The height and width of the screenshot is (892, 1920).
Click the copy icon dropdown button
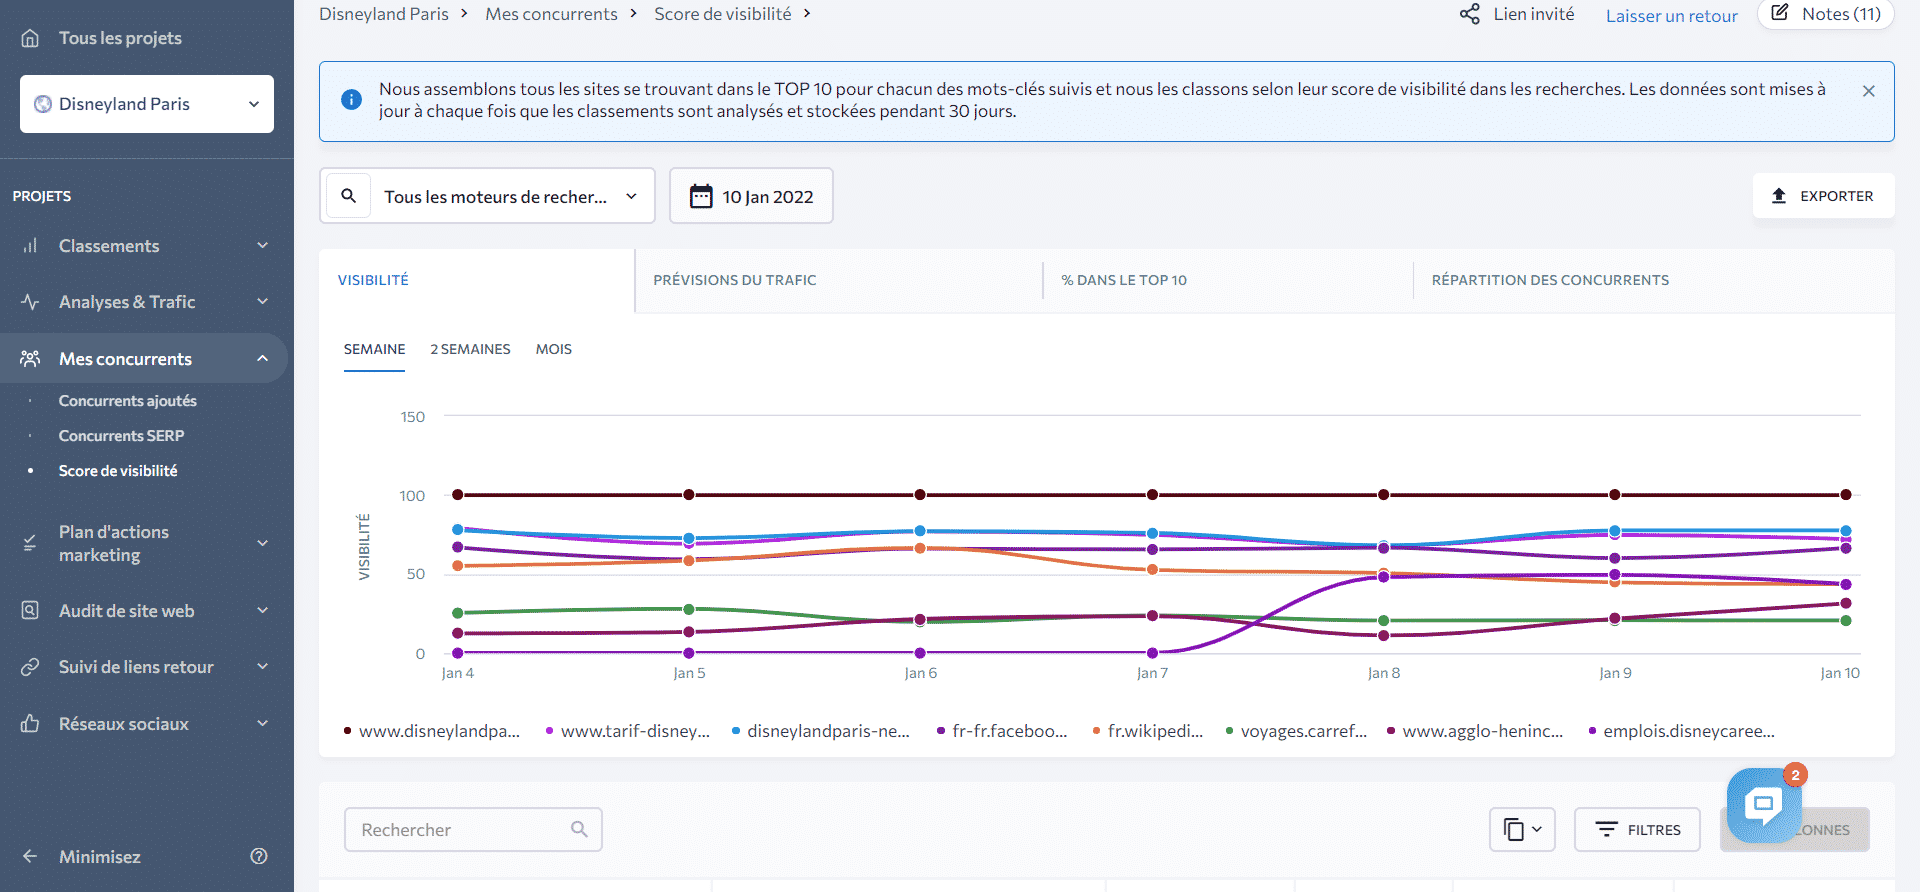(1521, 829)
